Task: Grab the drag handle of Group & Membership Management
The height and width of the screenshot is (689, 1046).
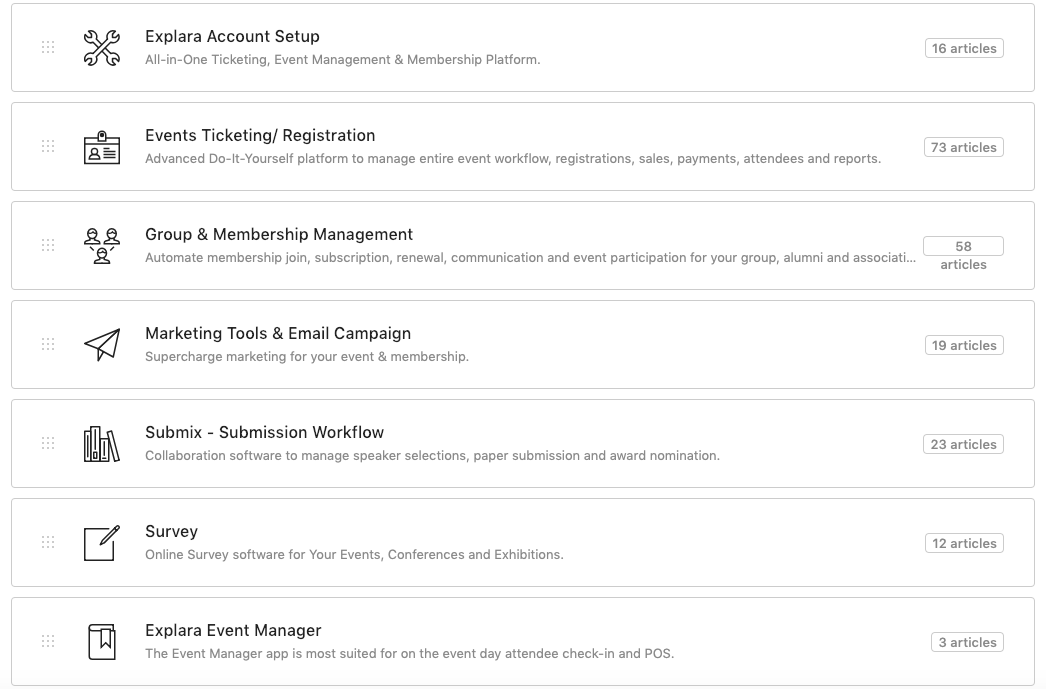Action: pyautogui.click(x=48, y=245)
